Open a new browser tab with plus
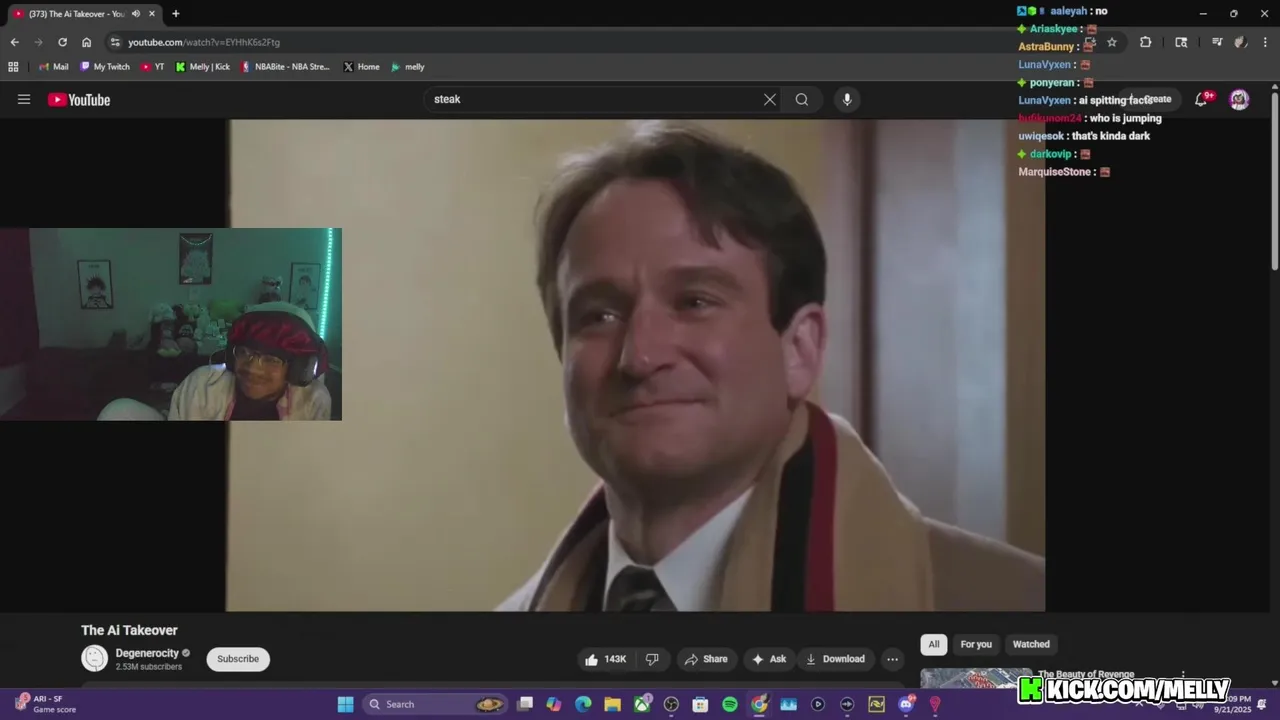1280x720 pixels. click(x=176, y=14)
